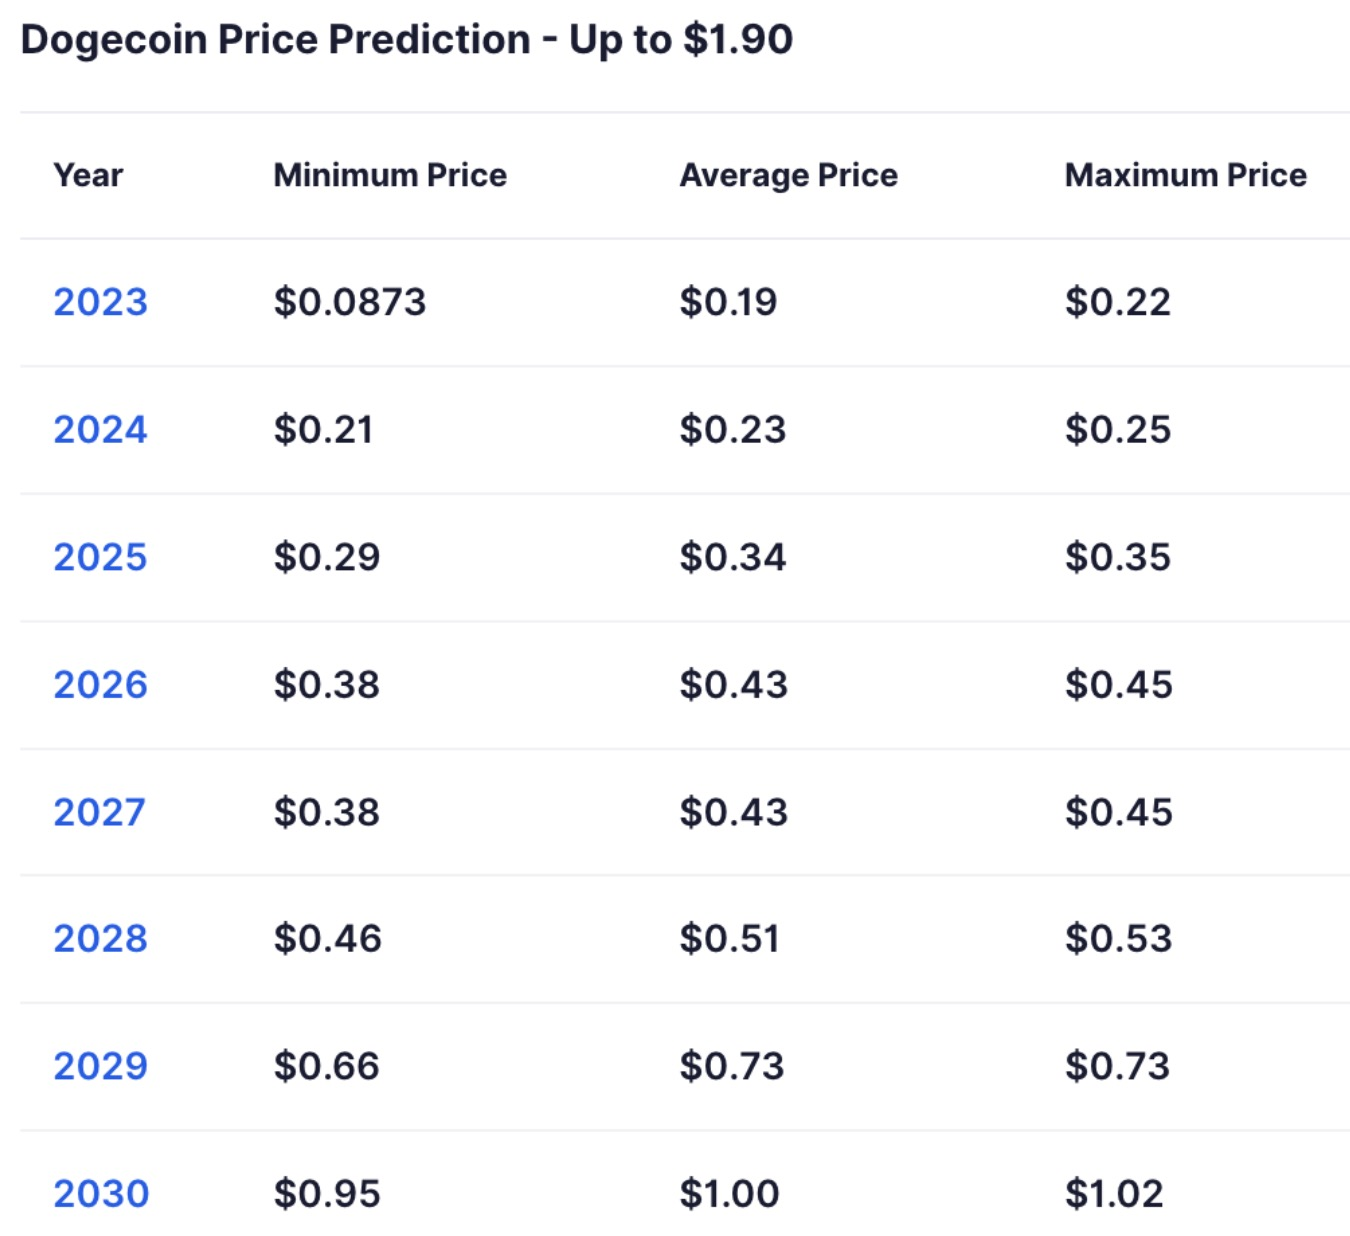Select the 2027 year link
This screenshot has height=1236, width=1350.
(99, 812)
